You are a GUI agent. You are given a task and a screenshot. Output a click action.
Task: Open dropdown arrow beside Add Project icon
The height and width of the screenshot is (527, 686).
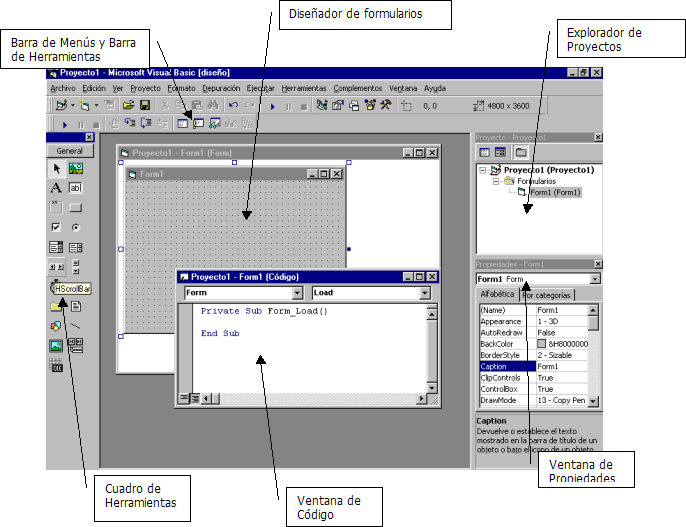click(x=73, y=105)
